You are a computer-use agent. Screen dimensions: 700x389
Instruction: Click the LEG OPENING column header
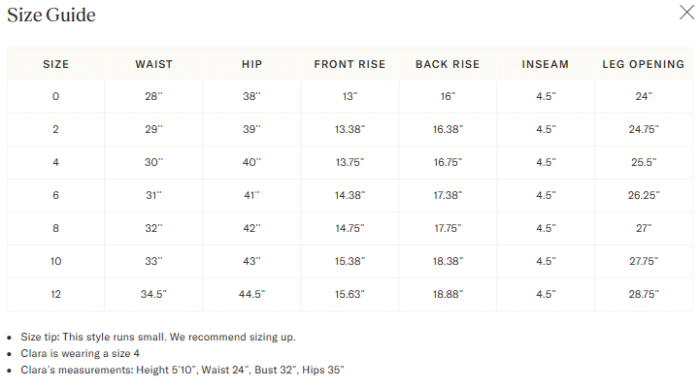(x=643, y=64)
